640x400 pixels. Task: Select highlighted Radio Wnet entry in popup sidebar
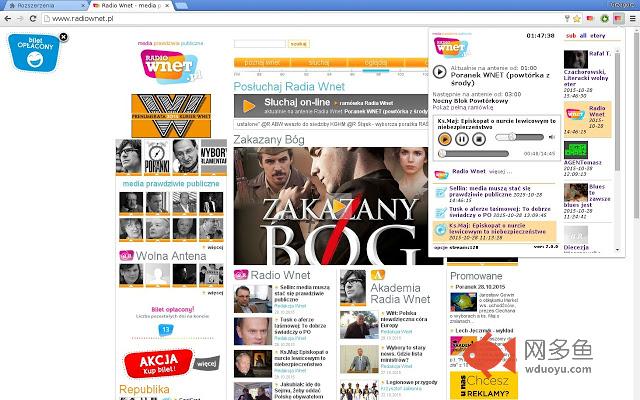[x=587, y=119]
